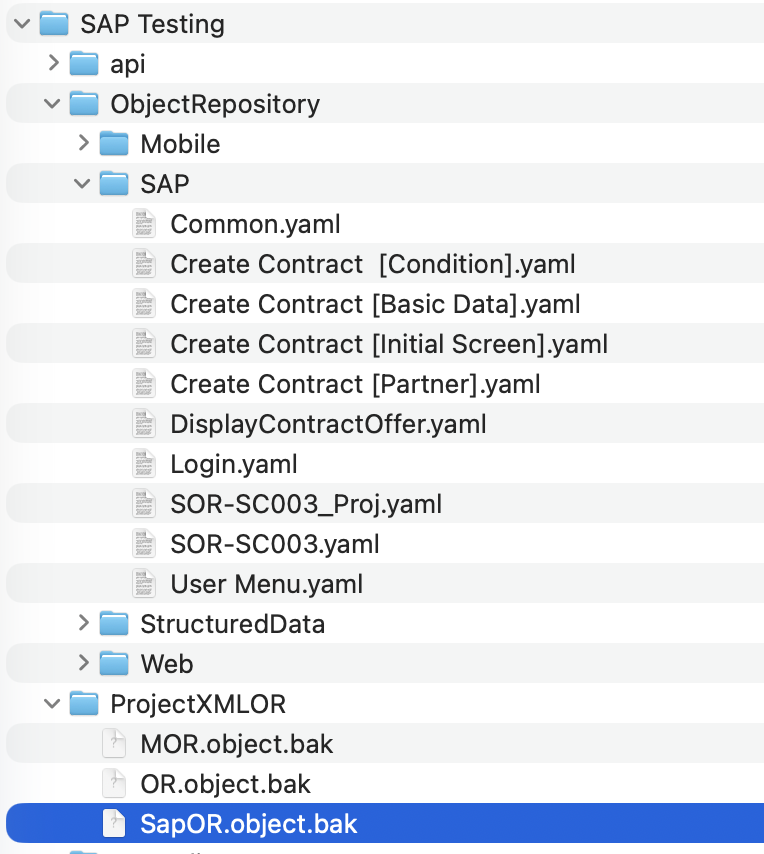Click the api folder icon
The width and height of the screenshot is (764, 854).
pyautogui.click(x=84, y=63)
